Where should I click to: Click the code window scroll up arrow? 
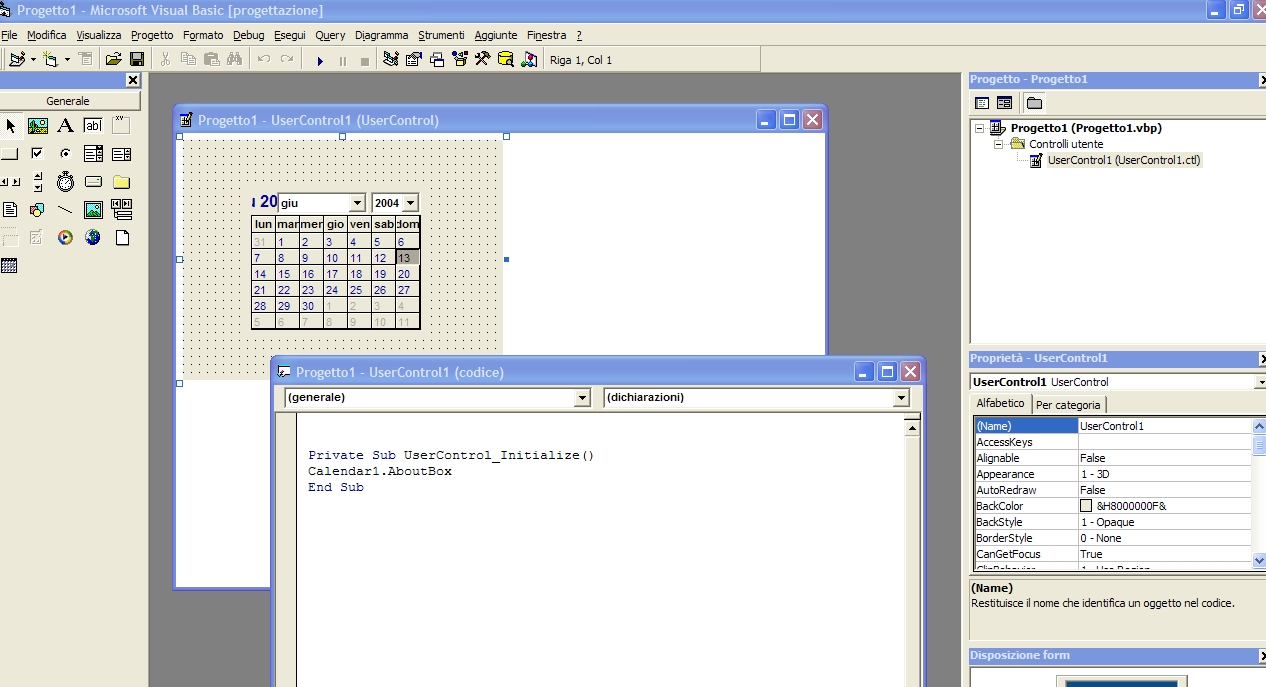pos(912,427)
